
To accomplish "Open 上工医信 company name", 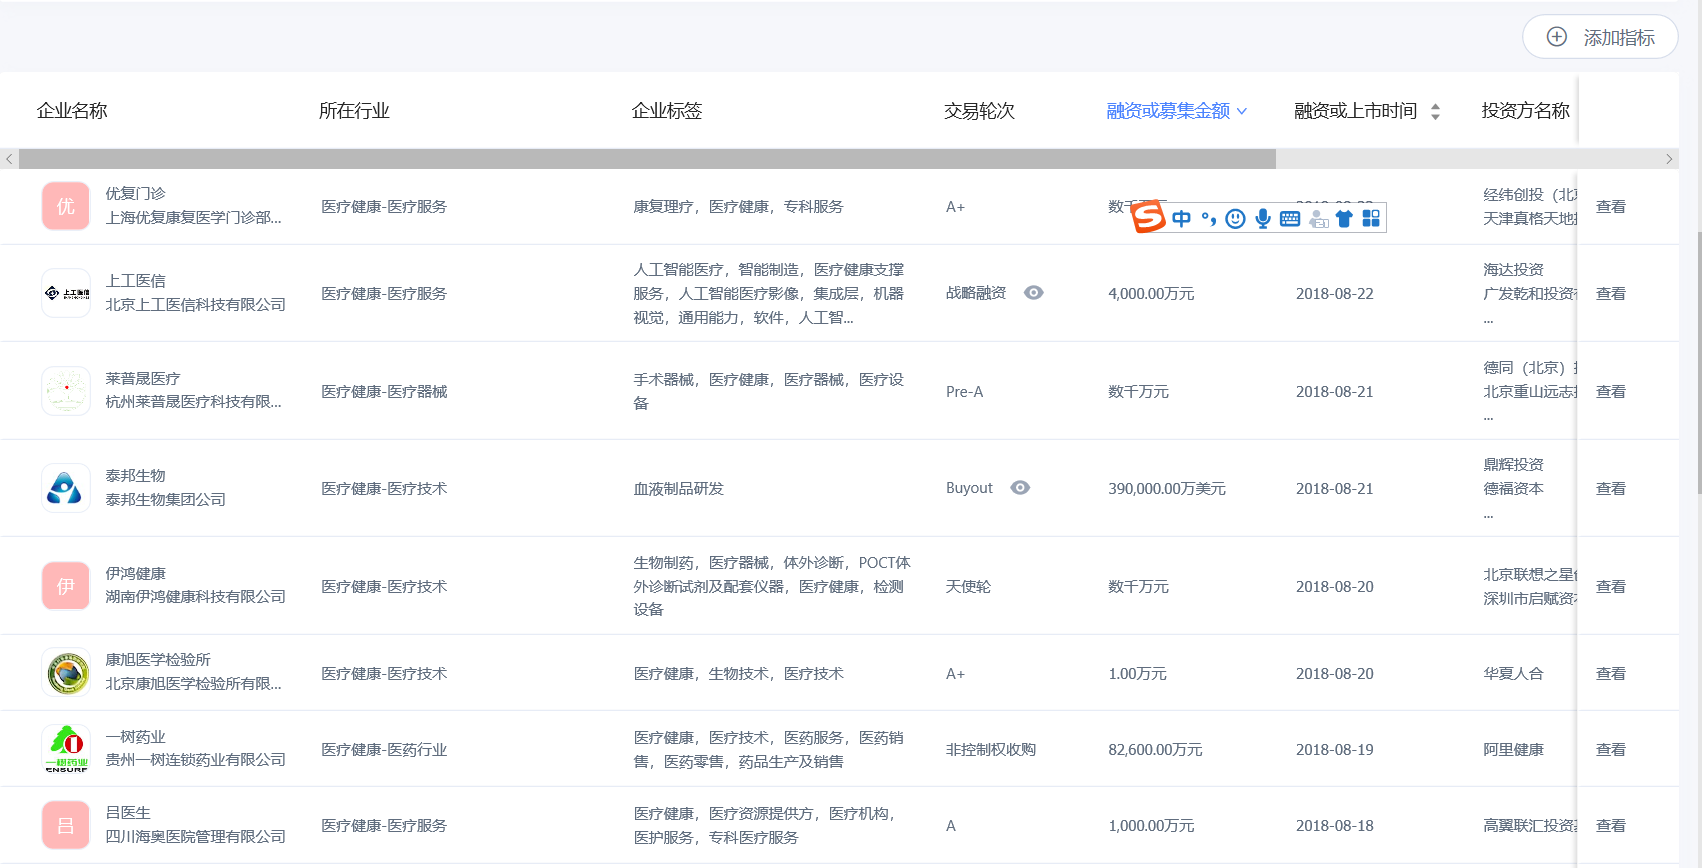I will [x=135, y=281].
